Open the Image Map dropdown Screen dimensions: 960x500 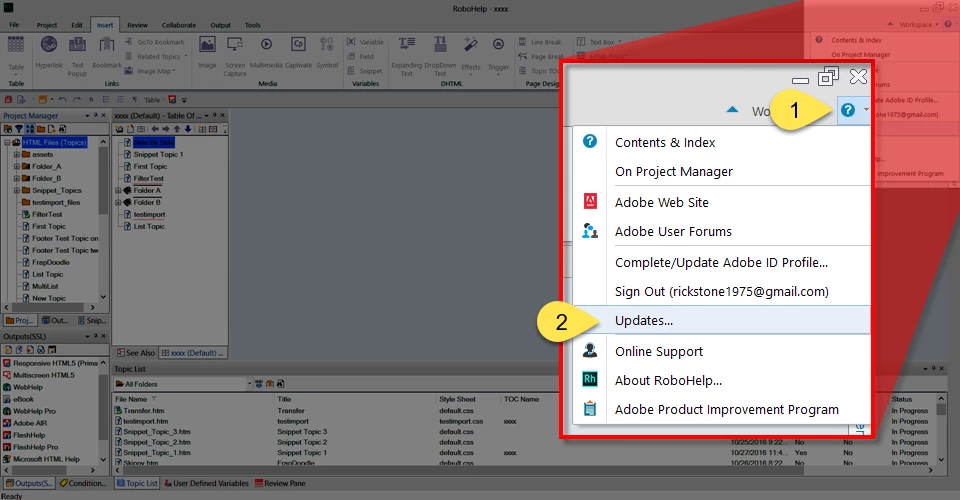coord(150,71)
